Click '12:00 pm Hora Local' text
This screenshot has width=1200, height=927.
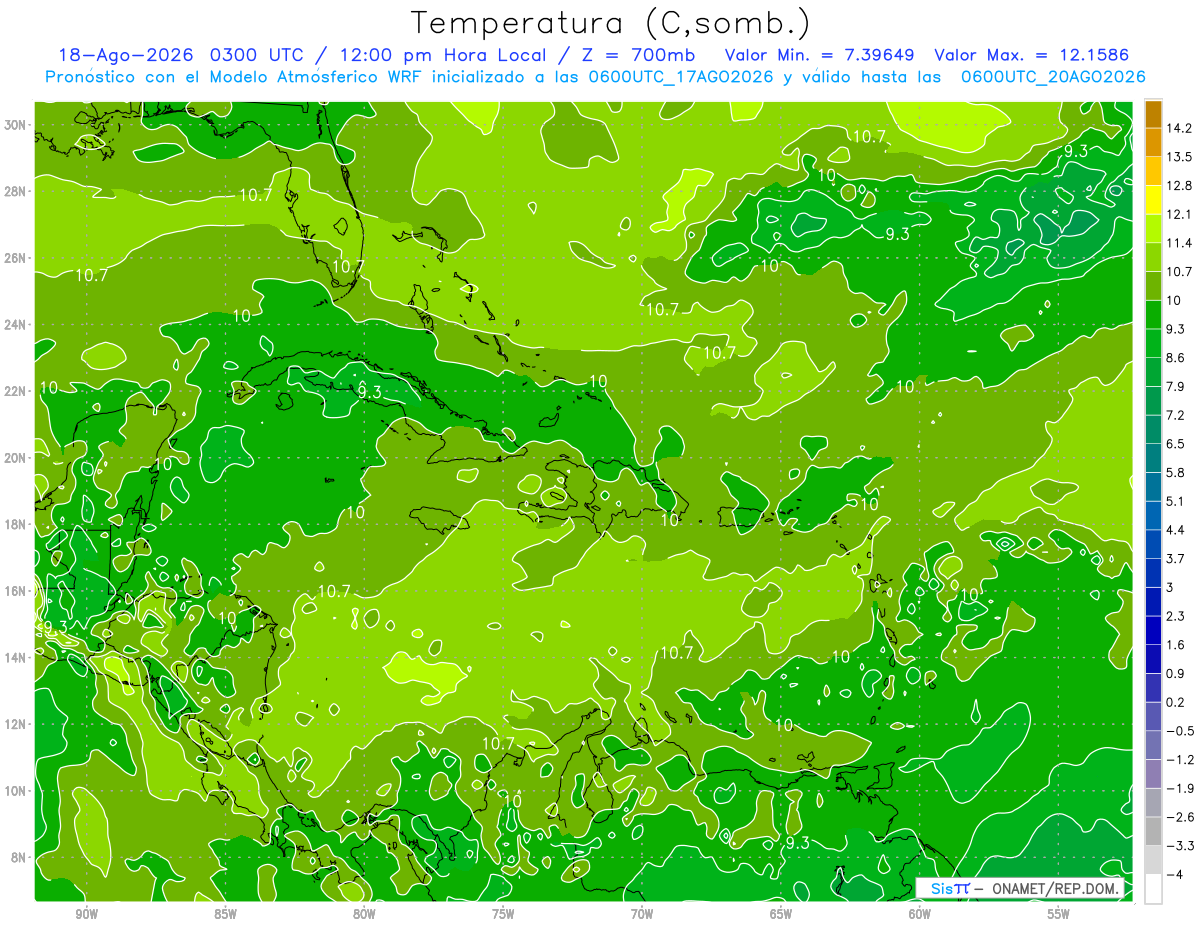click(x=442, y=55)
